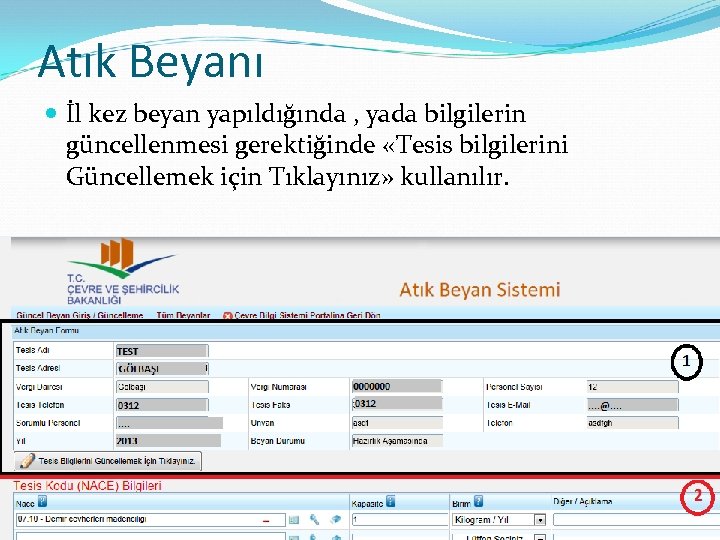Click the Atık Beyan Sistemi title

tap(480, 290)
